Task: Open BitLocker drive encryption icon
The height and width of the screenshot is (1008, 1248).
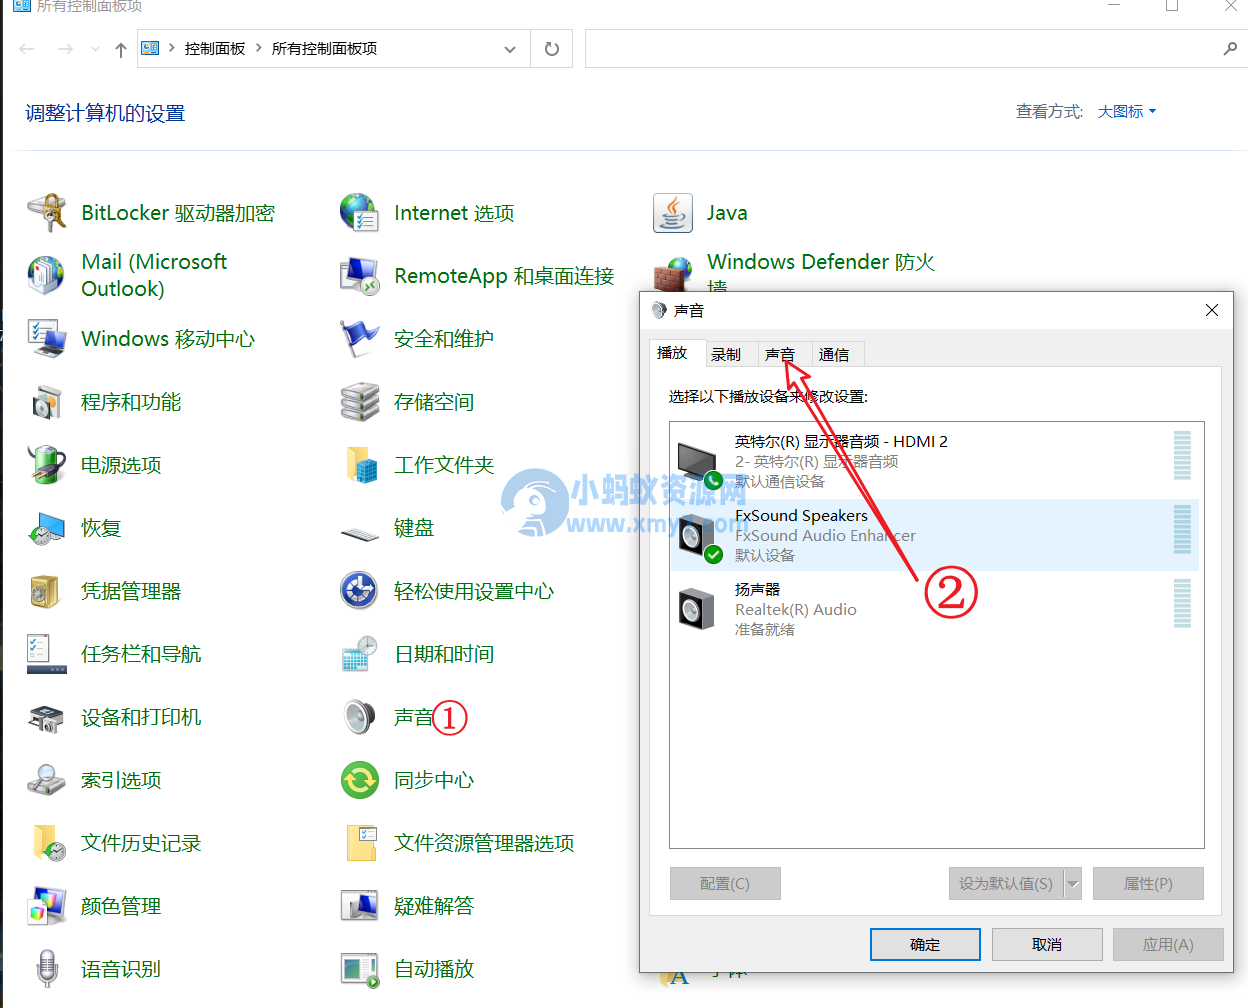Action: [x=47, y=213]
